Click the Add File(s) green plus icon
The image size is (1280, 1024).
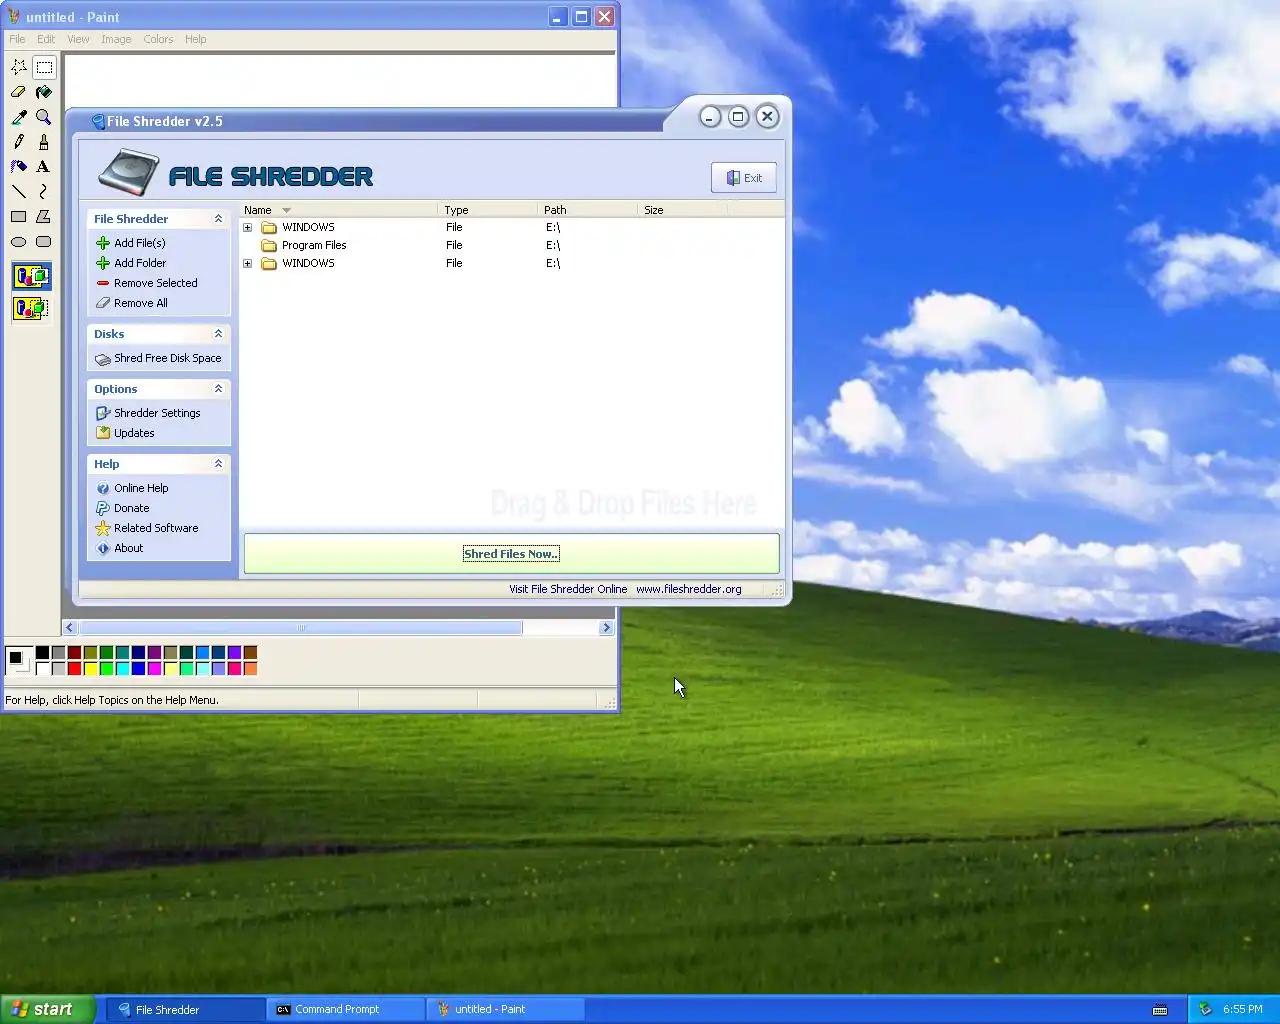coord(103,243)
